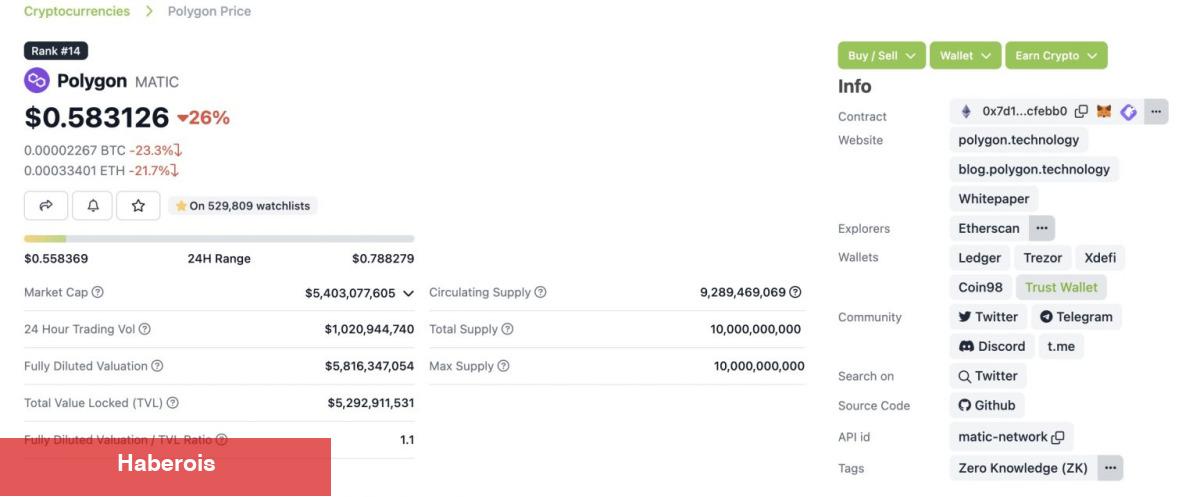Show more tags beside Zero Knowledge

click(1110, 468)
